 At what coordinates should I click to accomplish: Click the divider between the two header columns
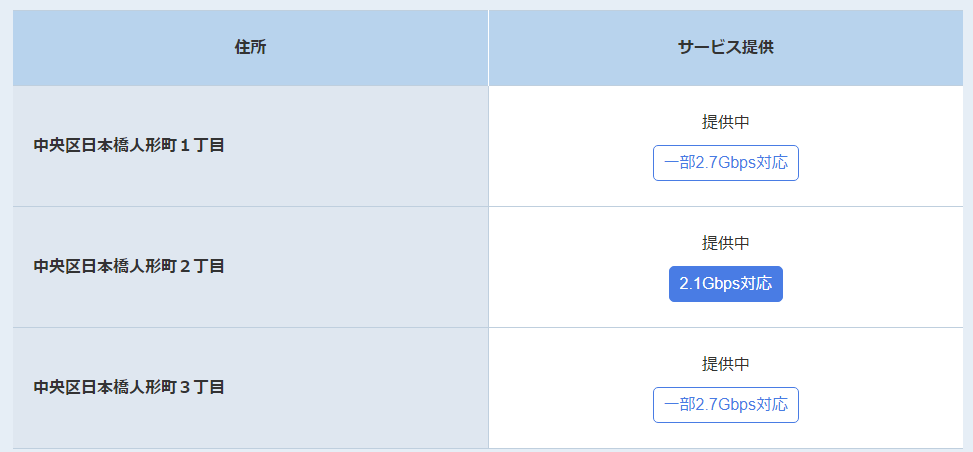tap(488, 48)
